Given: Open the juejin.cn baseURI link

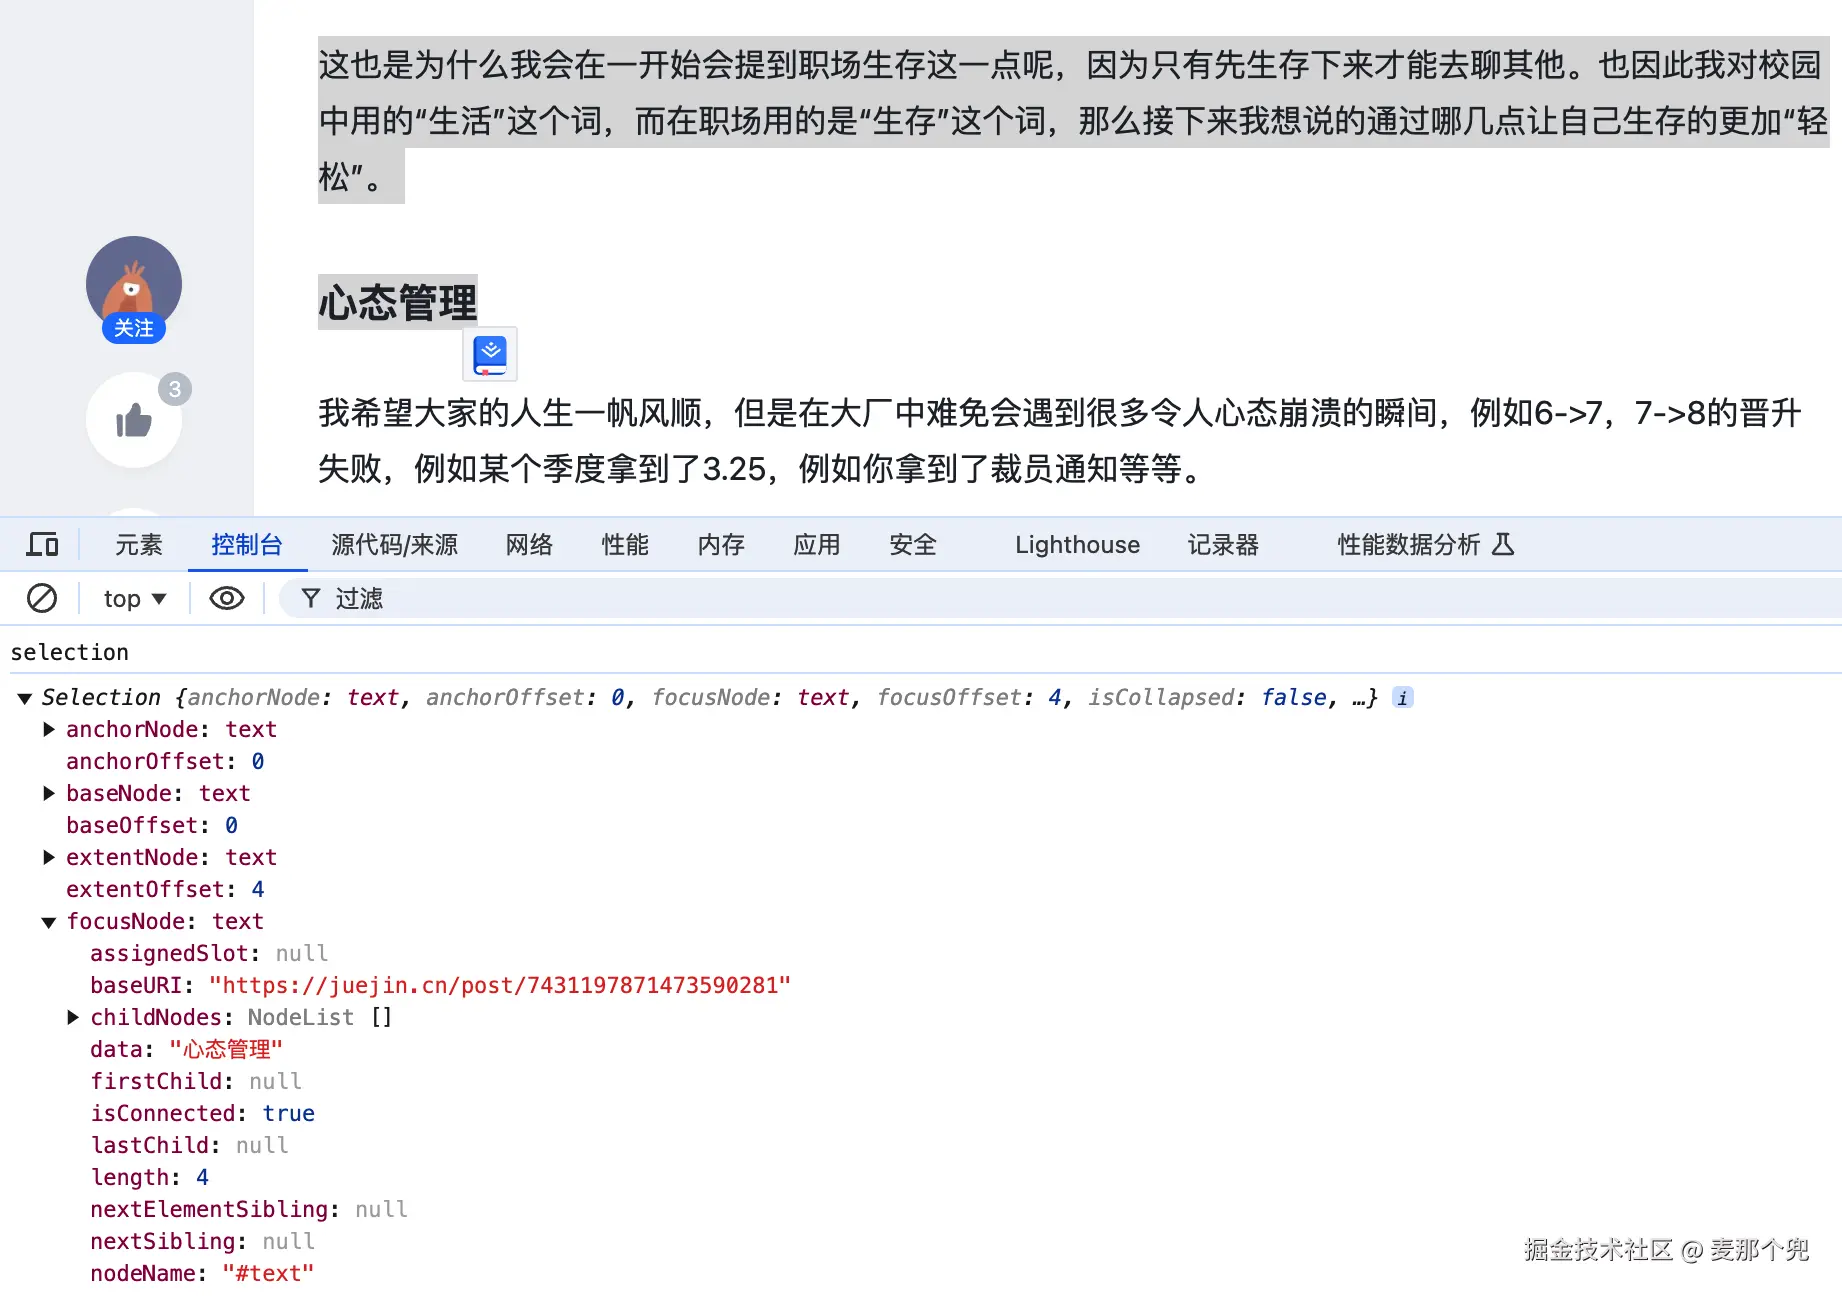Looking at the screenshot, I should point(499,985).
